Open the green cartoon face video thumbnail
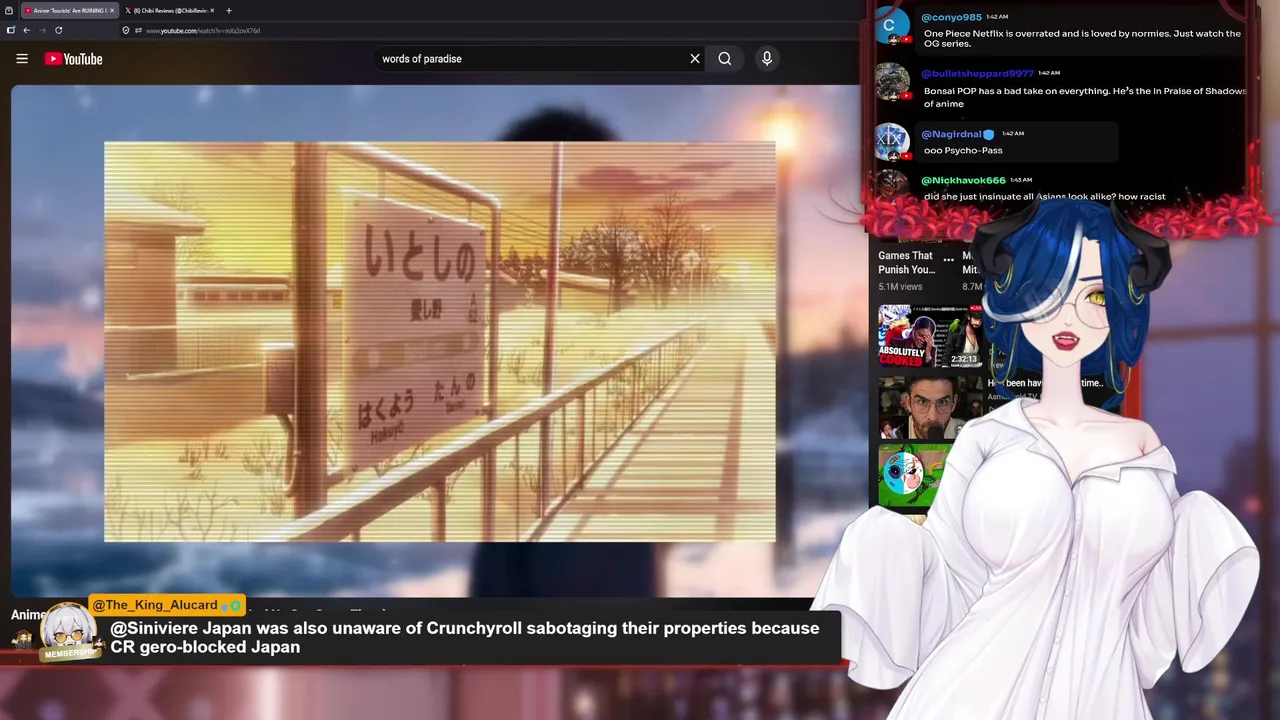The image size is (1280, 720). tap(914, 476)
